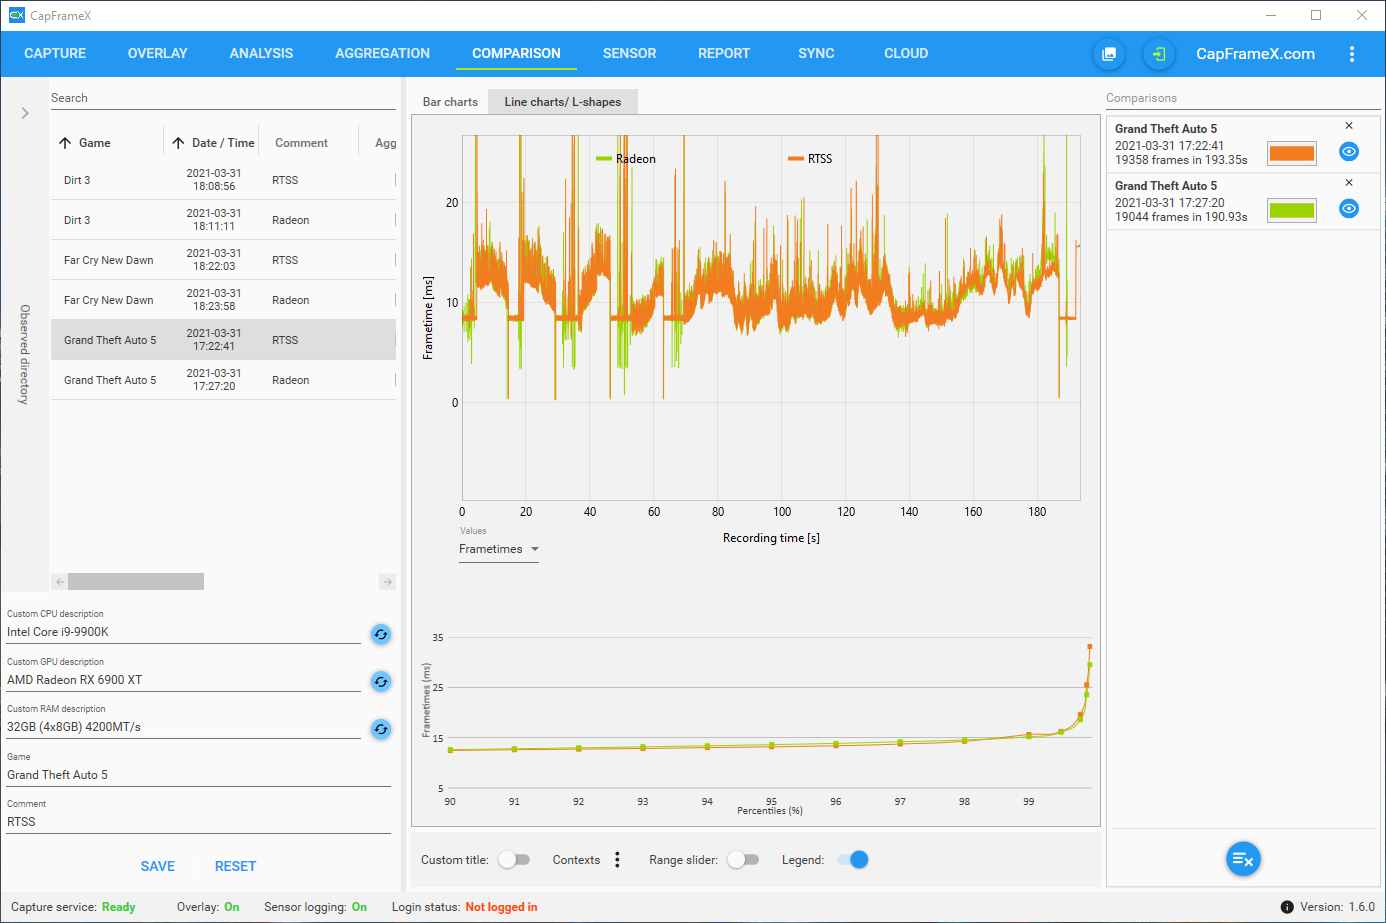Viewport: 1386px width, 923px height.
Task: Select the COMPARISON tab
Action: (516, 54)
